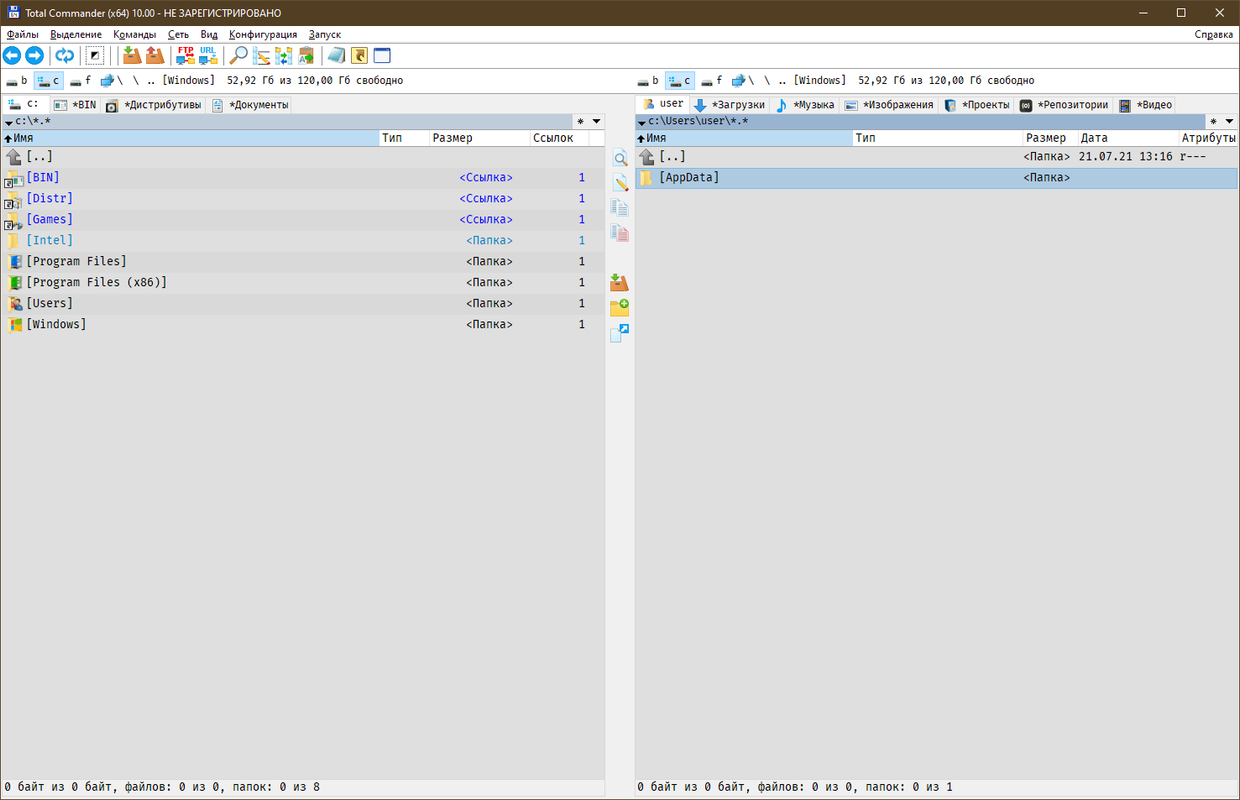Open the FTP connect tool
This screenshot has width=1240, height=800.
point(185,56)
